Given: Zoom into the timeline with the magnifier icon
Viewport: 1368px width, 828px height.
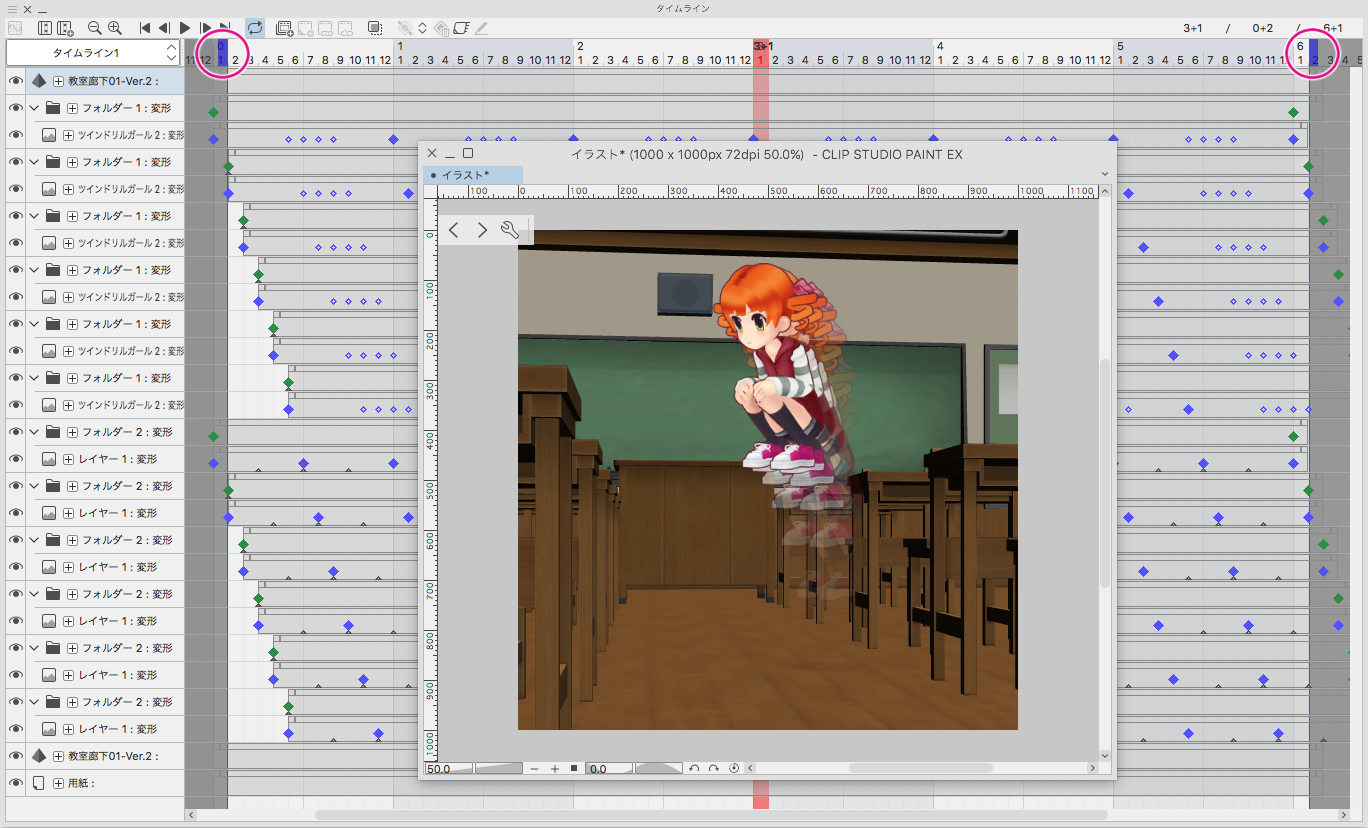Looking at the screenshot, I should click(113, 28).
